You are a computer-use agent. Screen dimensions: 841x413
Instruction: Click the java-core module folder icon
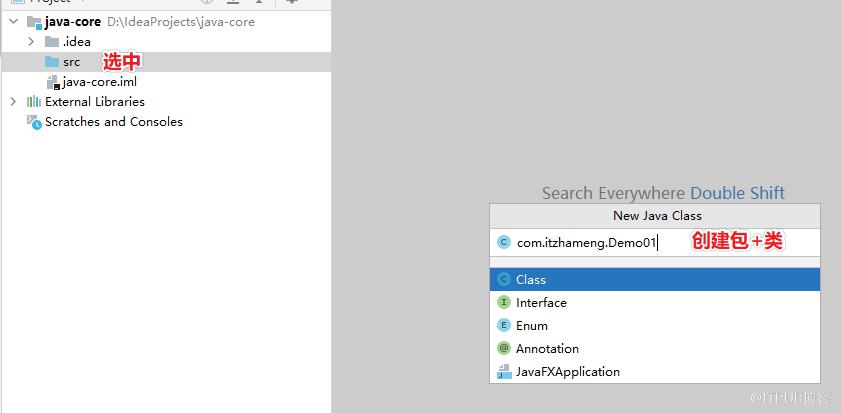coord(34,23)
